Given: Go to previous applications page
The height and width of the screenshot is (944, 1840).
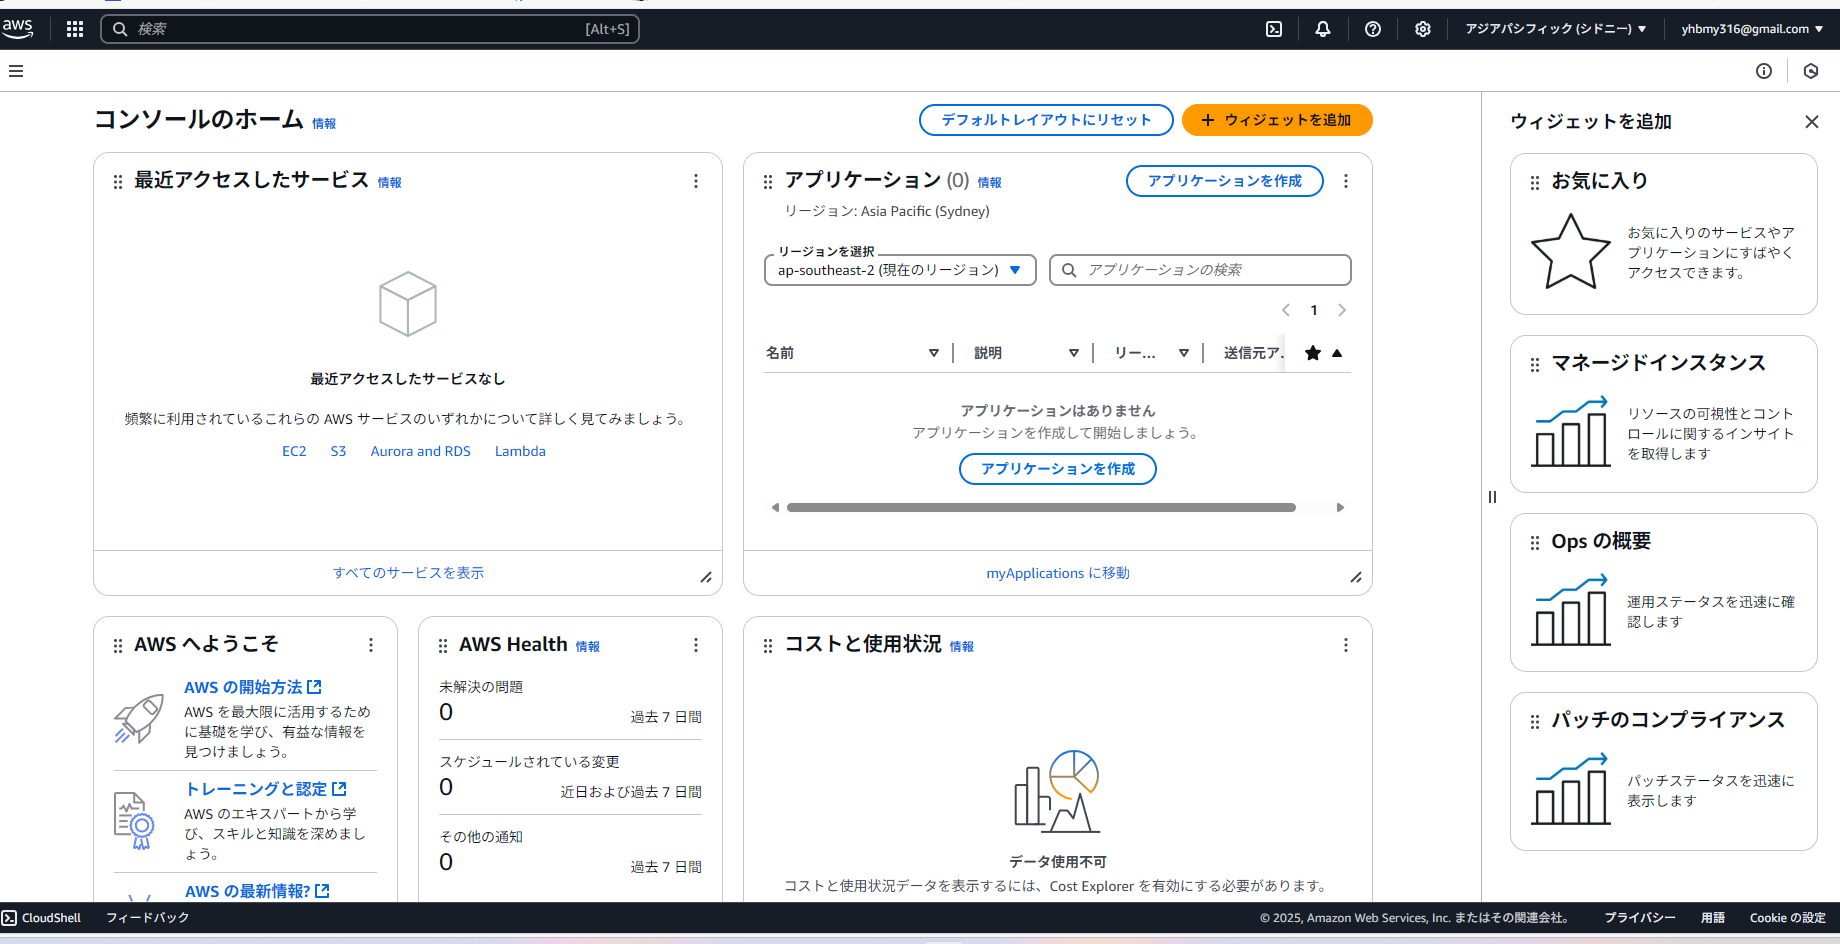Looking at the screenshot, I should click(1286, 310).
